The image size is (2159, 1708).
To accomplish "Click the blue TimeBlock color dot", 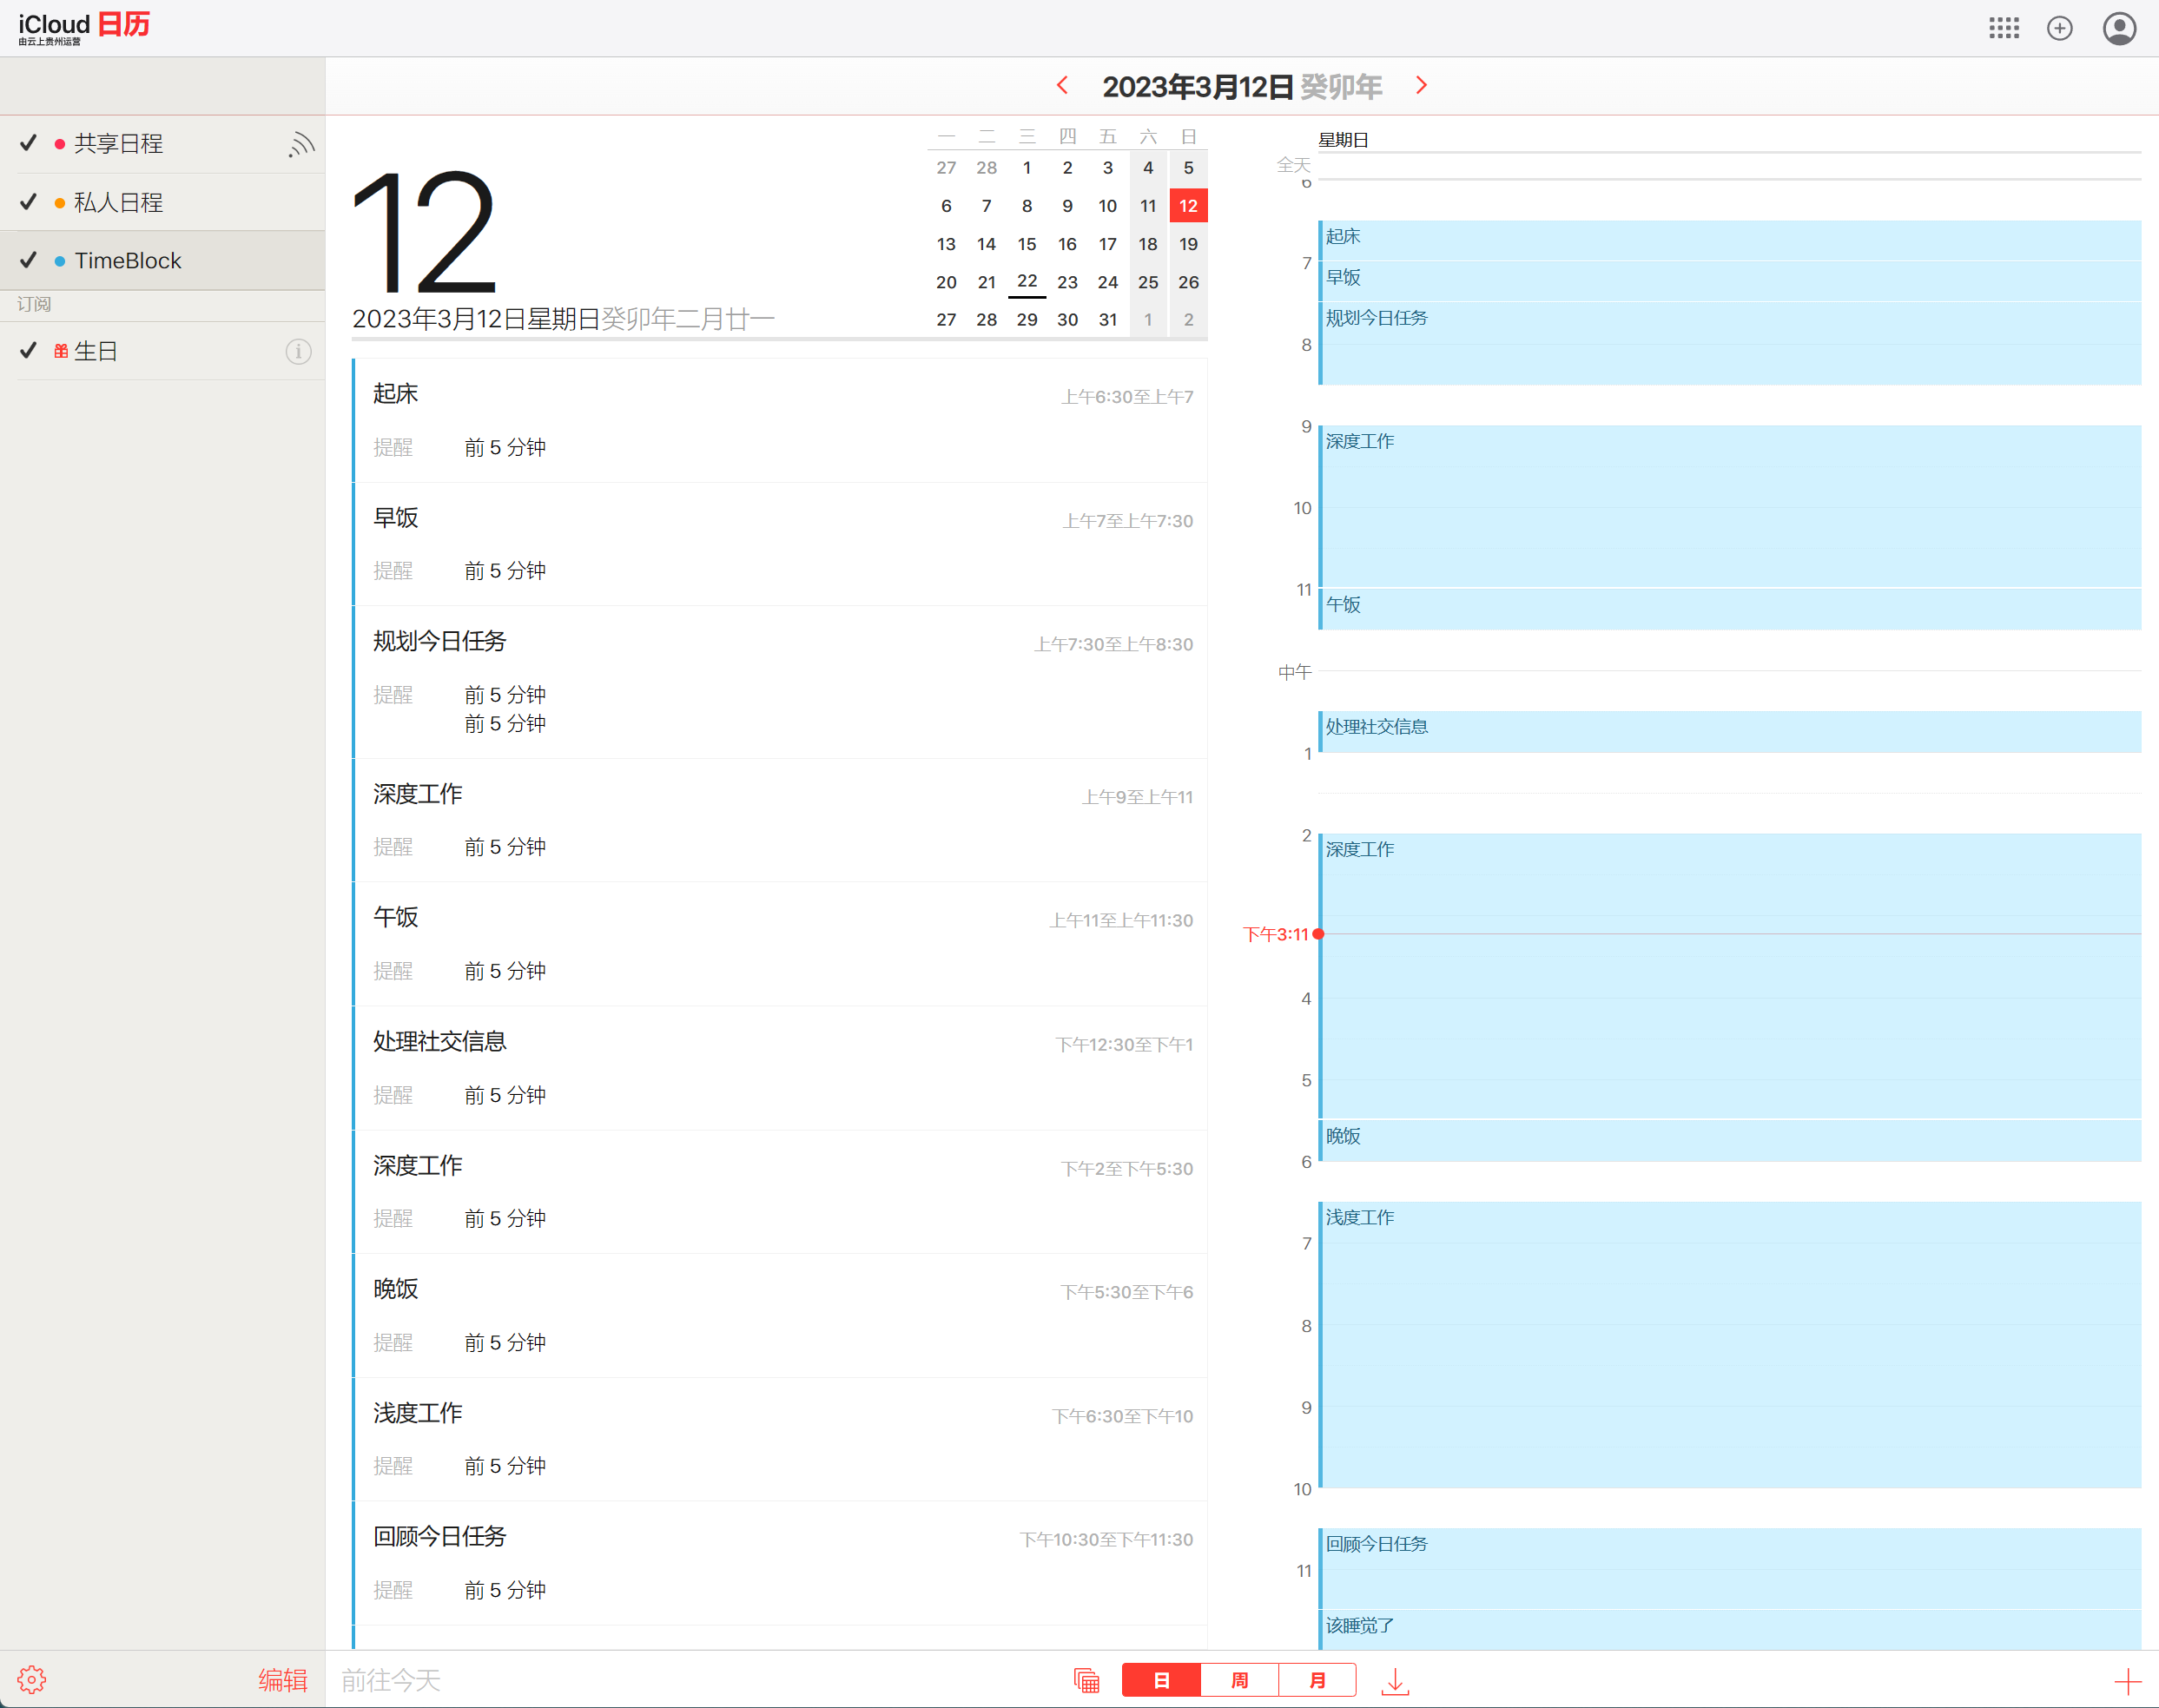I will pyautogui.click(x=60, y=261).
